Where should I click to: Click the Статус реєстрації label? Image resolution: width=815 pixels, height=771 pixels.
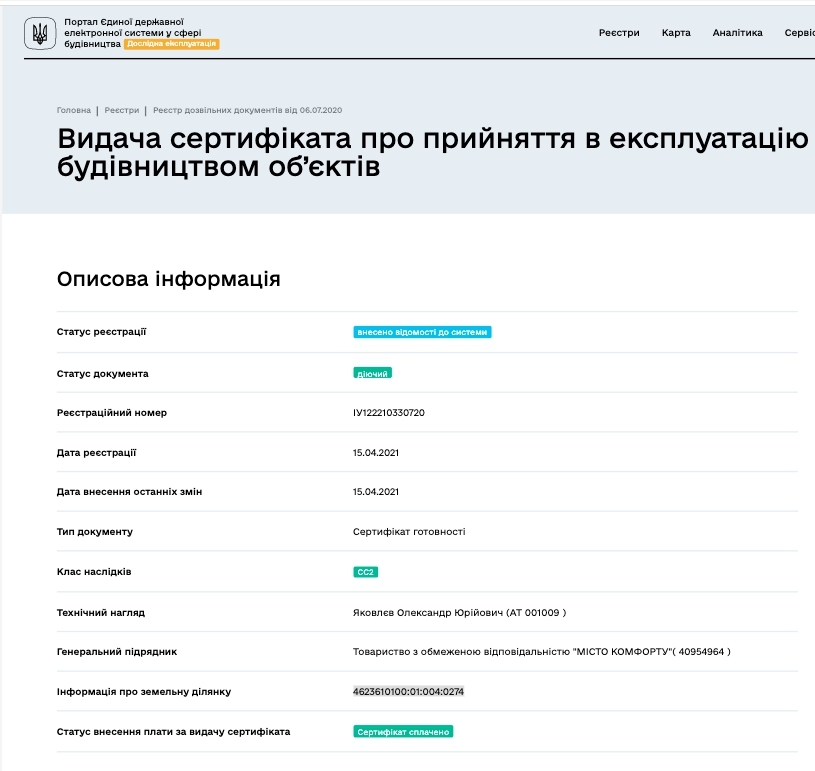click(101, 332)
